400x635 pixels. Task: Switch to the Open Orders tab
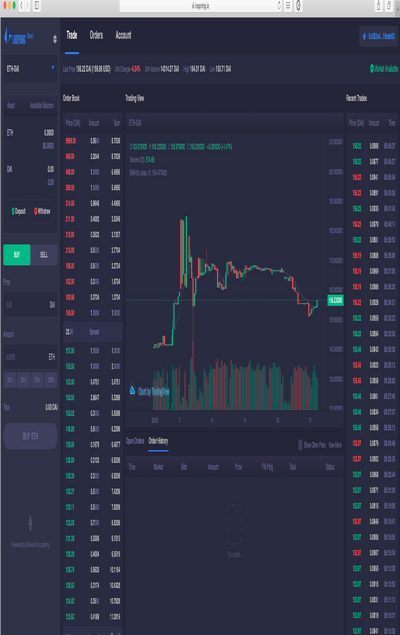point(135,441)
